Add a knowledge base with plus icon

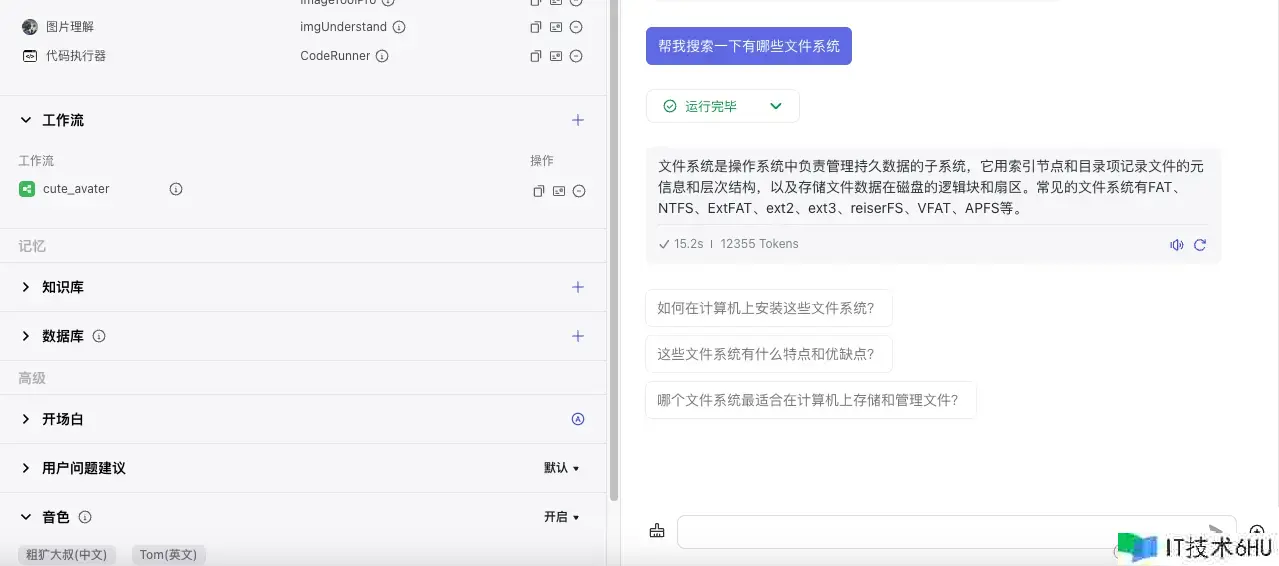coord(577,287)
